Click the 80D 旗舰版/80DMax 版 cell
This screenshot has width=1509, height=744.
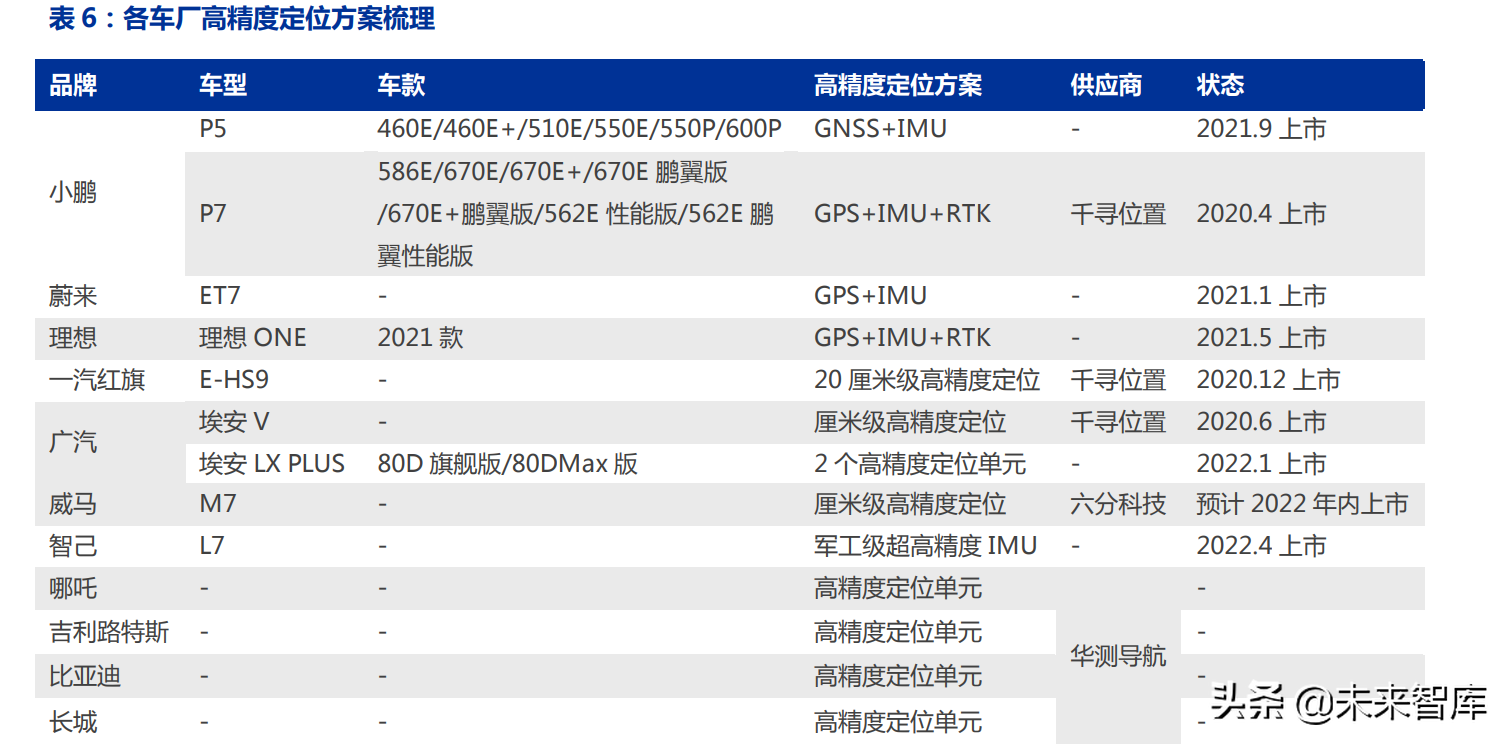coord(508,464)
